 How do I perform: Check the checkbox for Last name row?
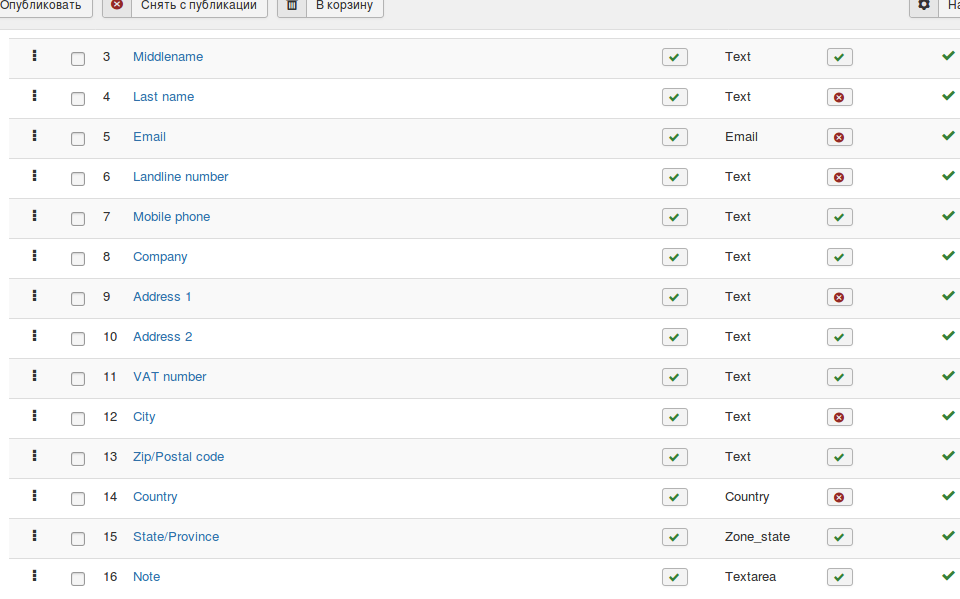pyautogui.click(x=78, y=99)
